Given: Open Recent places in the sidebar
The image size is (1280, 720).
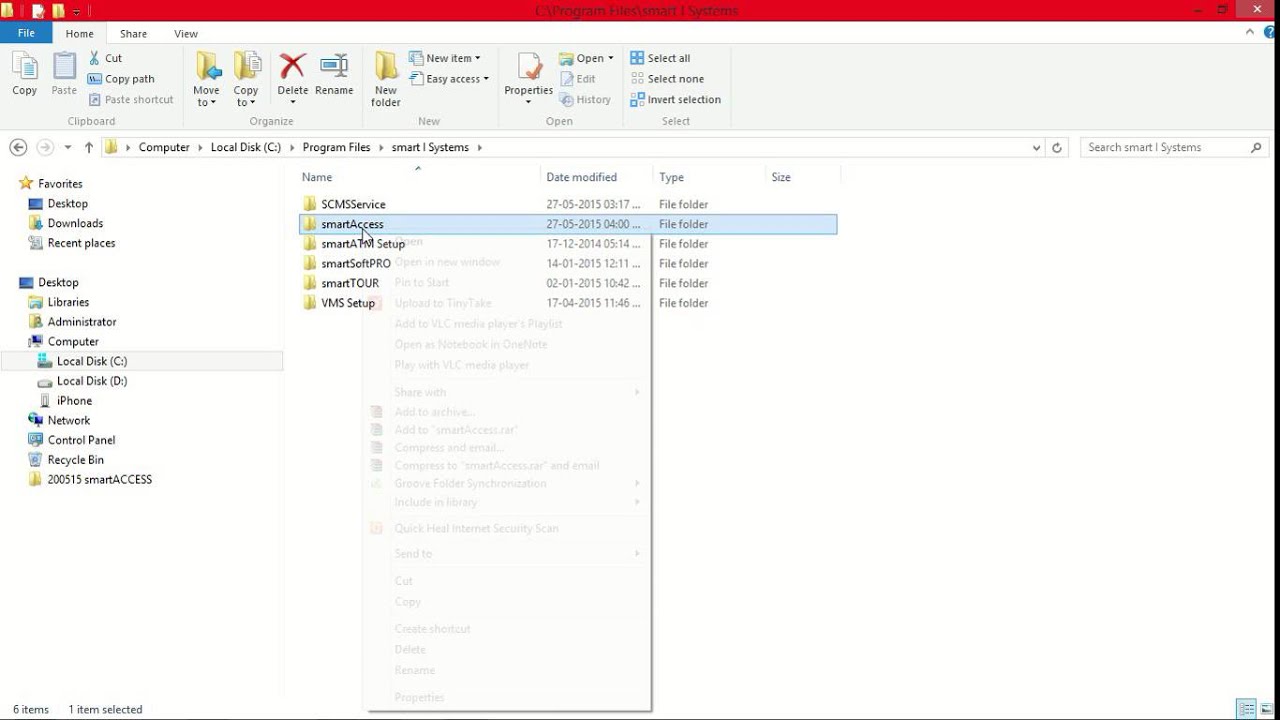Looking at the screenshot, I should (x=81, y=243).
